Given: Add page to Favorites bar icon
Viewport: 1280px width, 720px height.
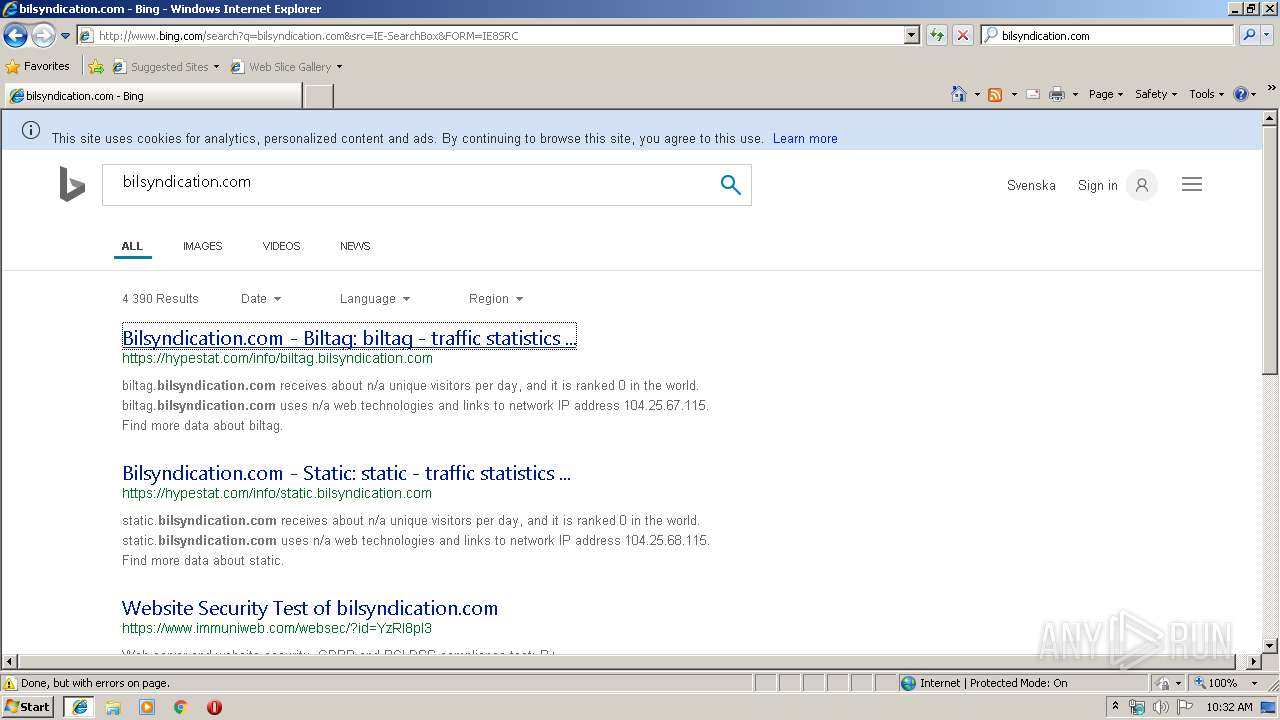Looking at the screenshot, I should coord(96,67).
